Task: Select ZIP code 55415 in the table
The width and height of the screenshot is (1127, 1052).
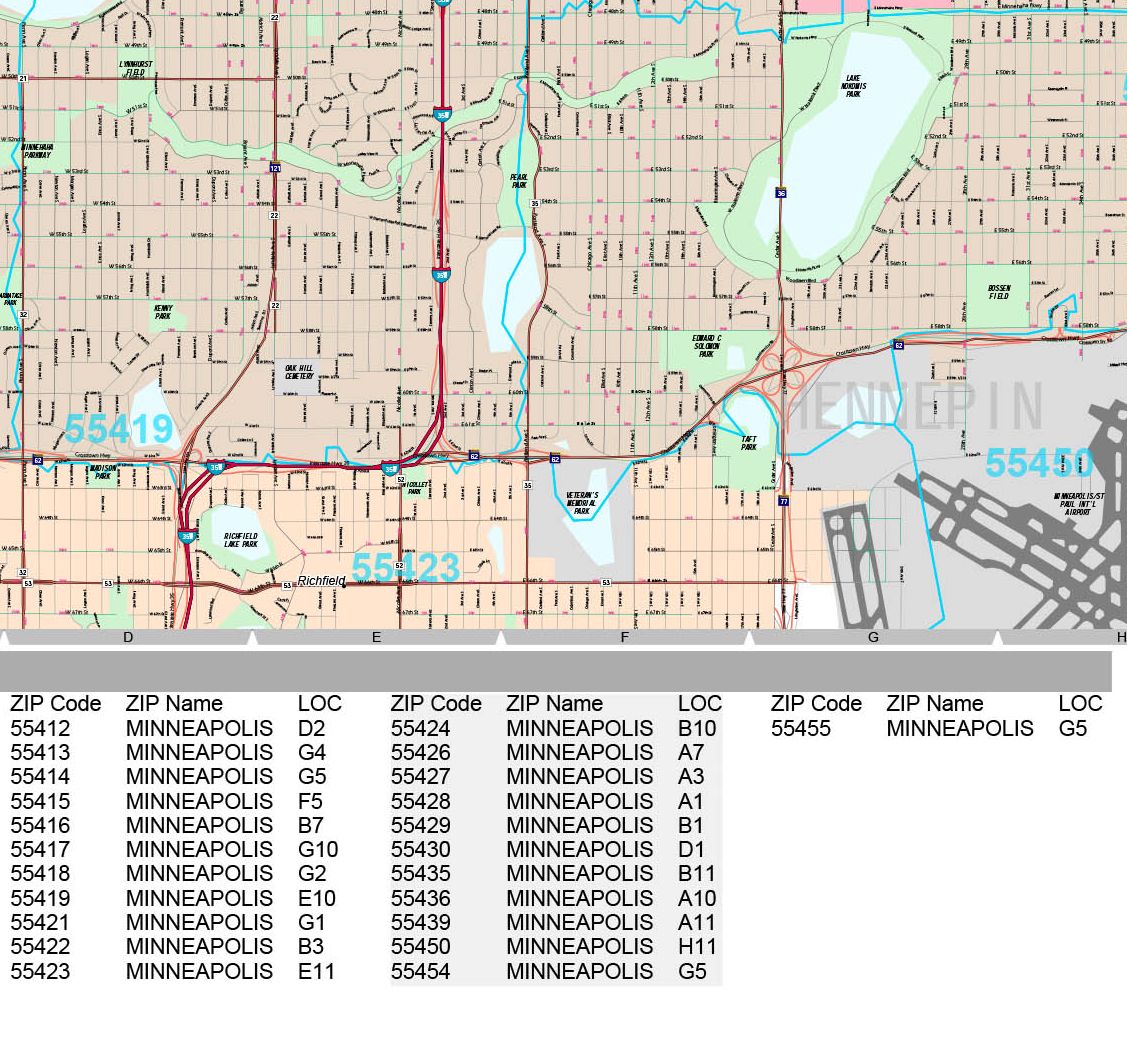Action: (x=40, y=801)
